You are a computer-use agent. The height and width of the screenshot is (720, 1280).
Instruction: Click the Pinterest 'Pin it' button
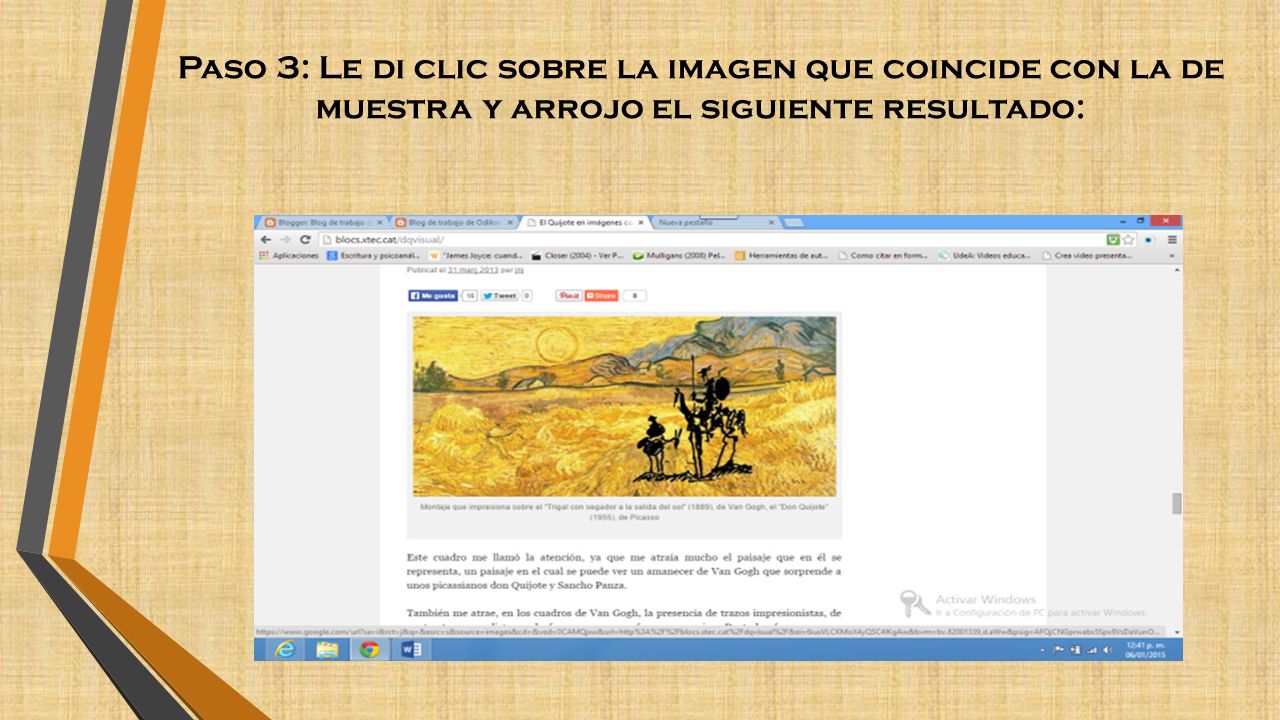tap(569, 296)
